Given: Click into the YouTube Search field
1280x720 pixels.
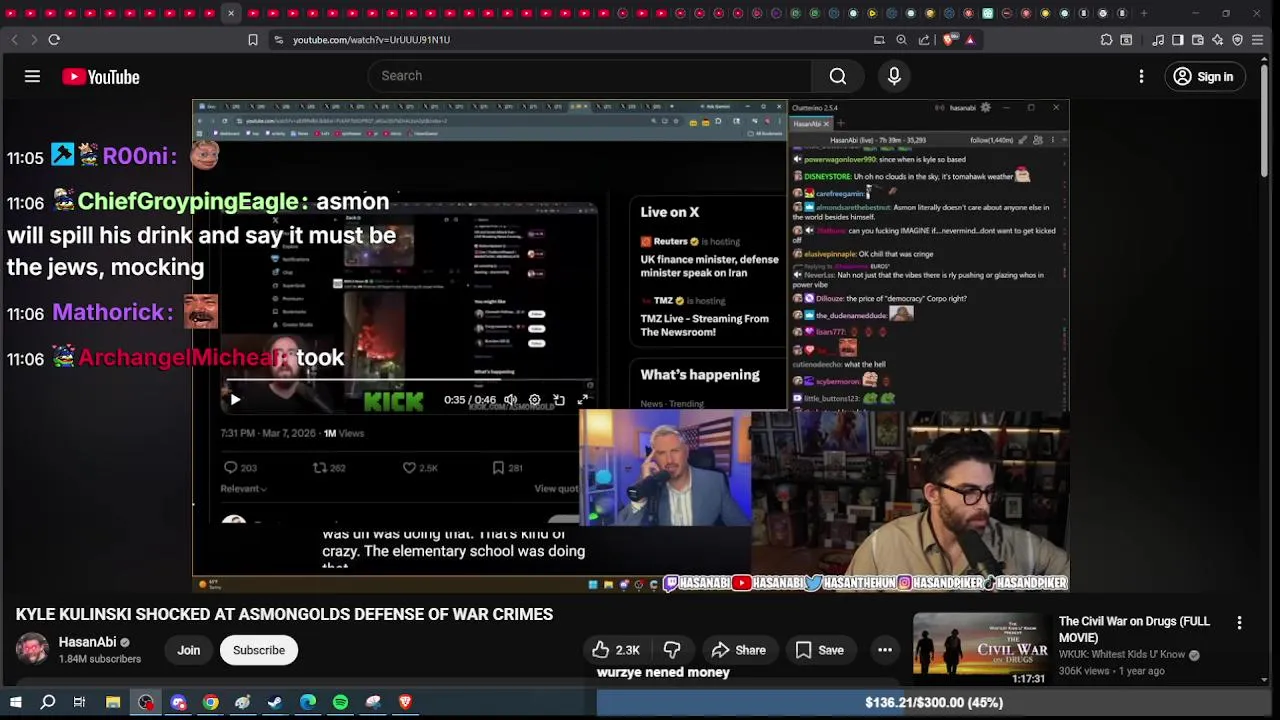Looking at the screenshot, I should 590,76.
